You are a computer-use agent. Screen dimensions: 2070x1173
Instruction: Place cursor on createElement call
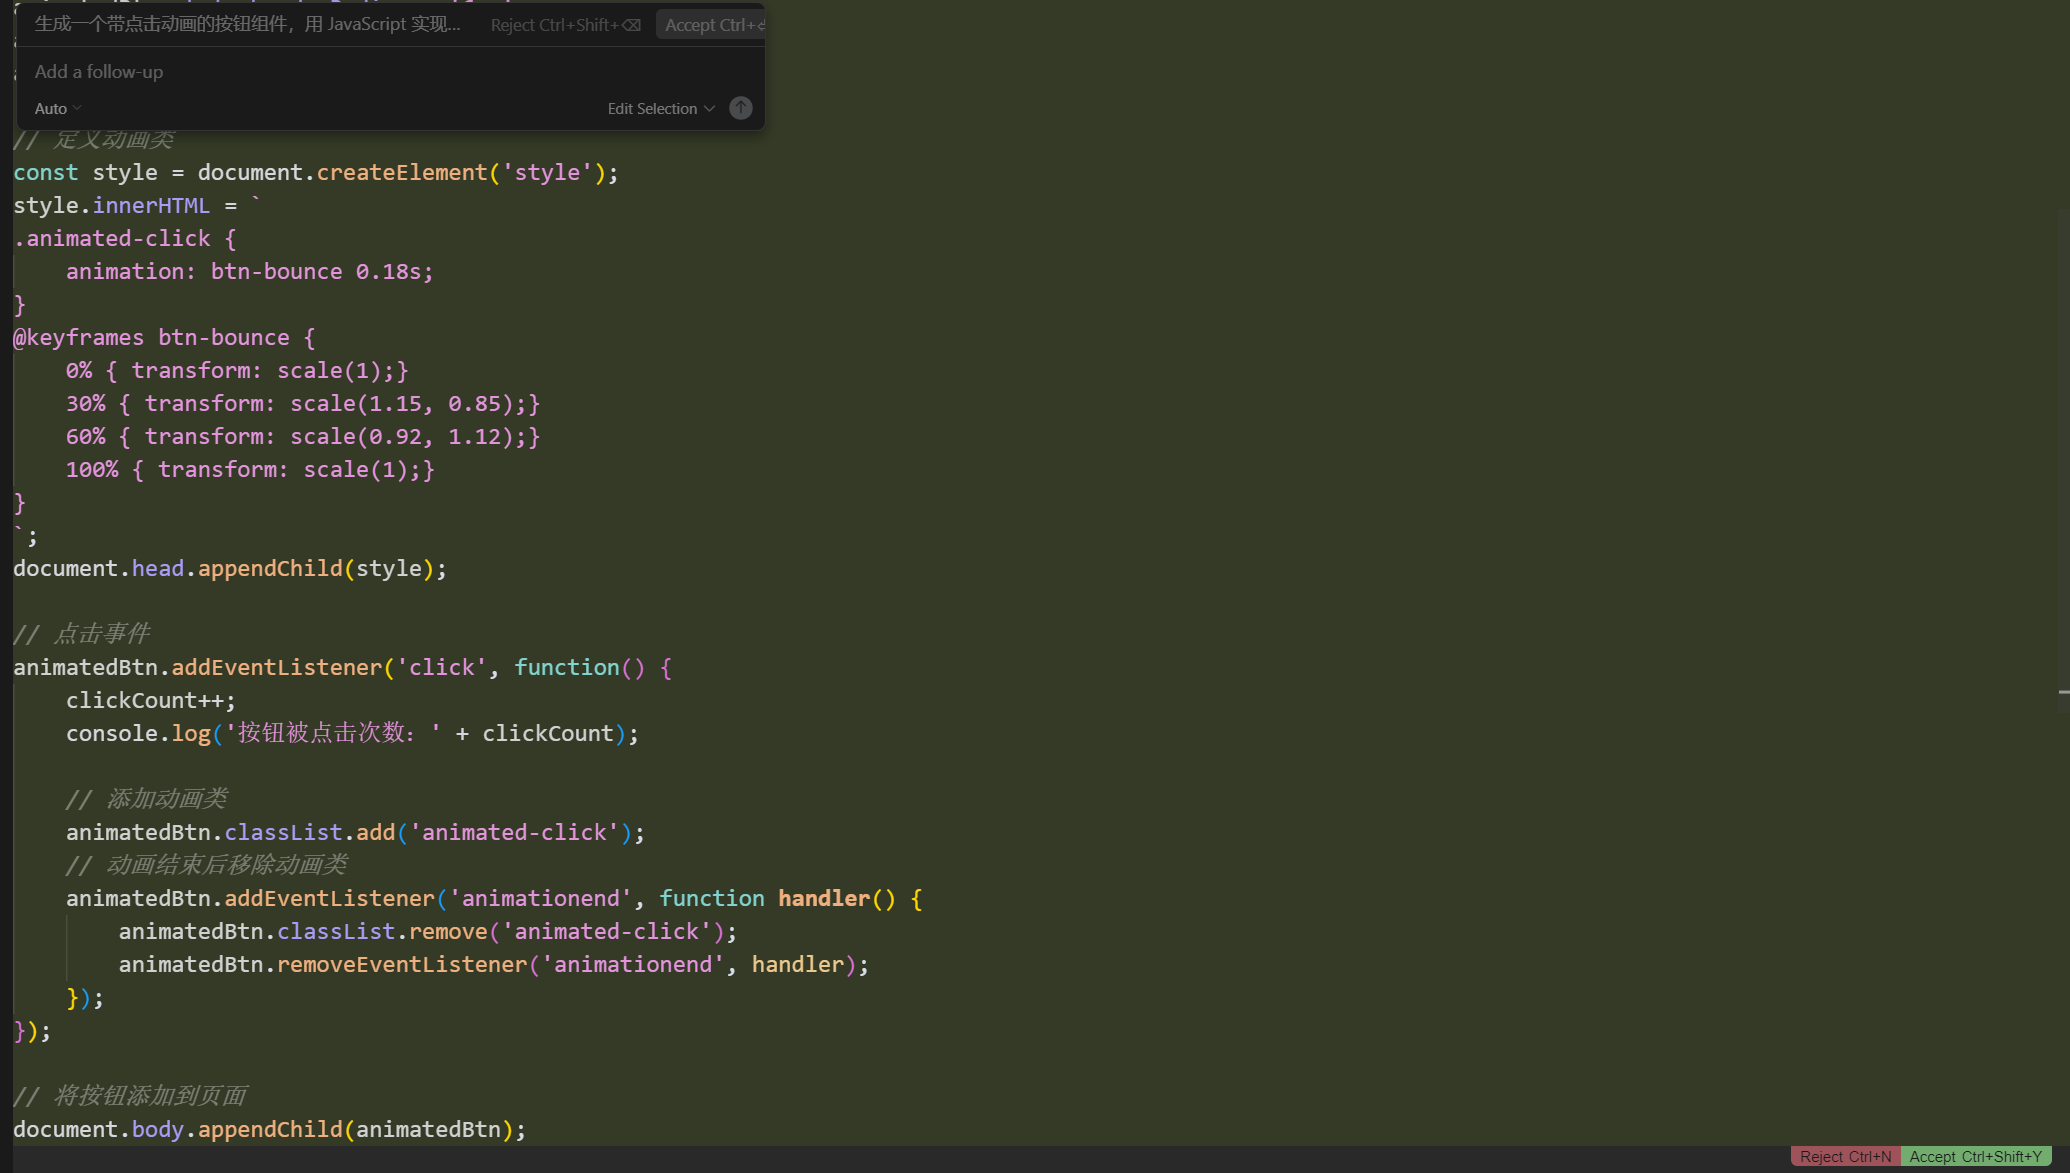tap(401, 172)
